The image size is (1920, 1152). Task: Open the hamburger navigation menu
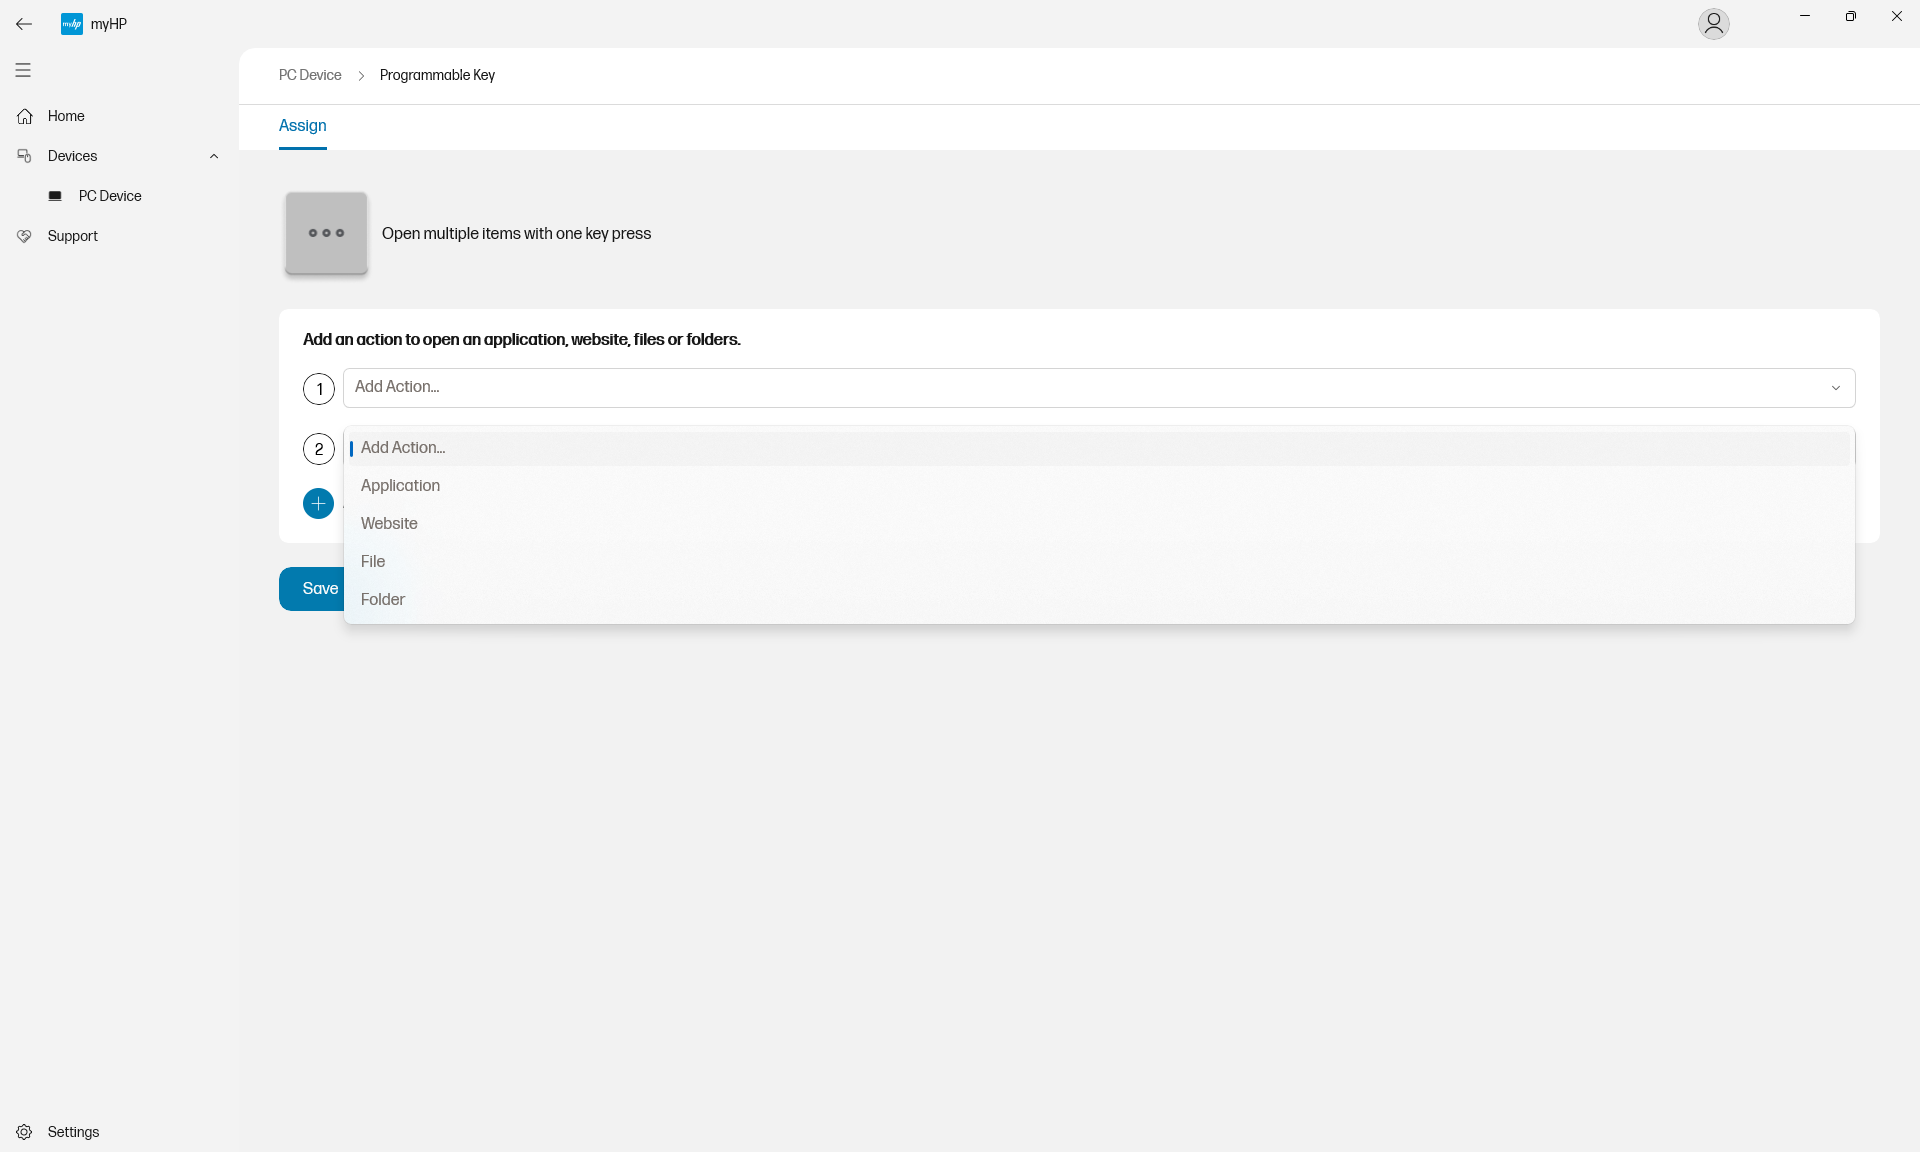click(x=23, y=70)
